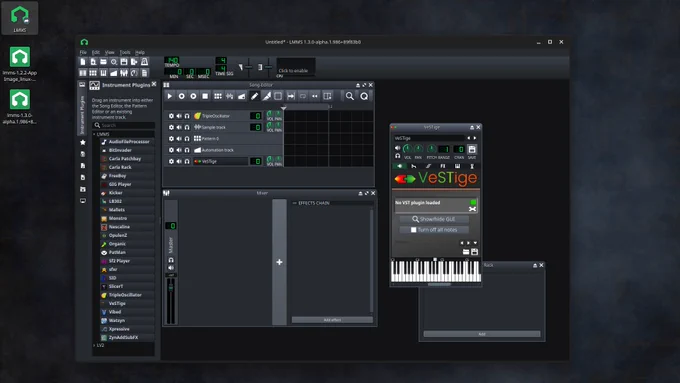
Task: Show the Mixer window from main toolbar
Action: 124,73
